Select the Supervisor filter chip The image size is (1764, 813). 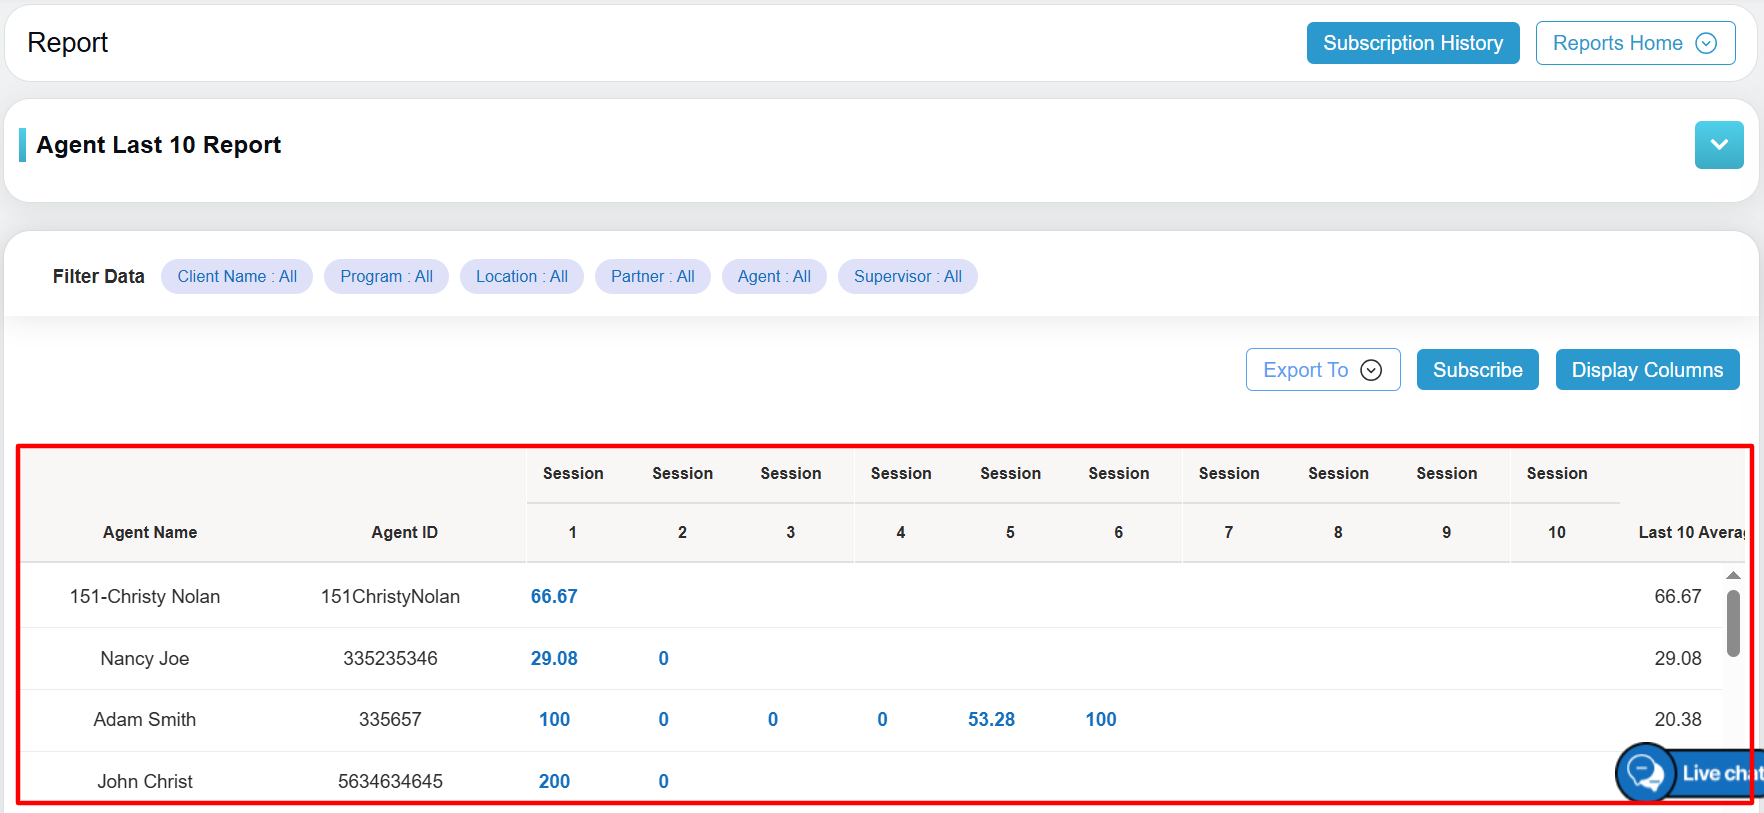(907, 277)
